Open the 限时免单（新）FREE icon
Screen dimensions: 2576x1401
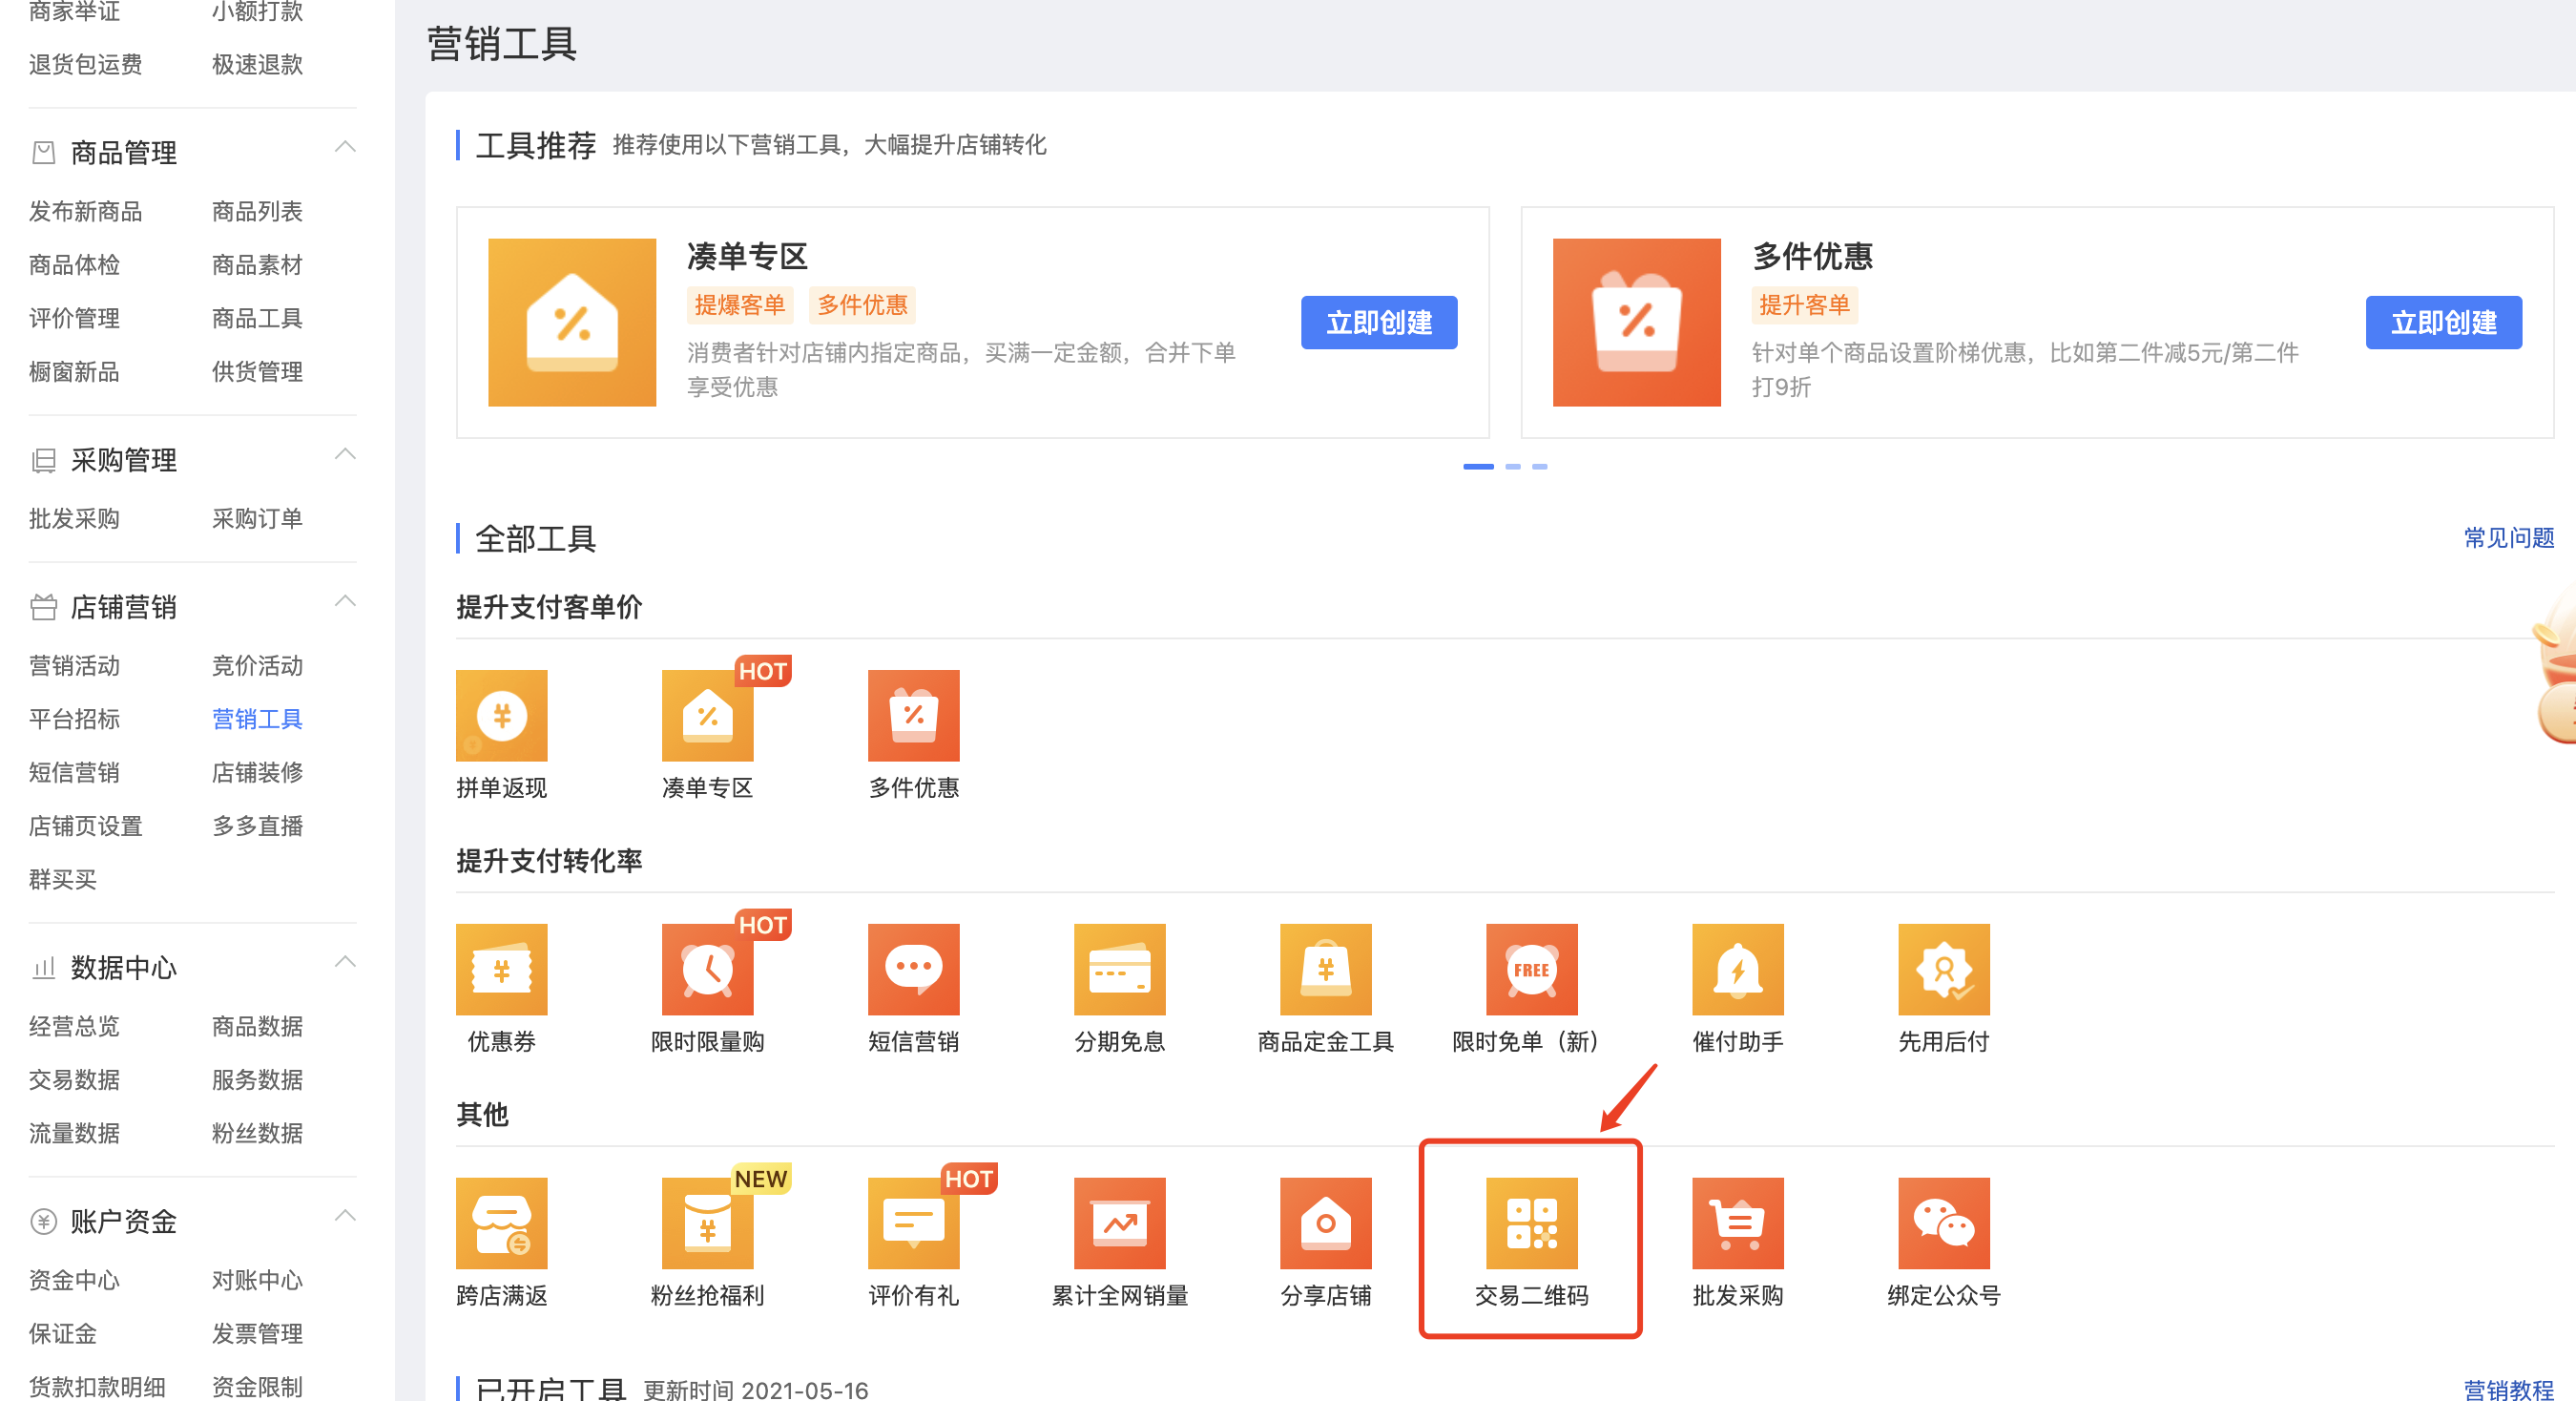point(1531,969)
